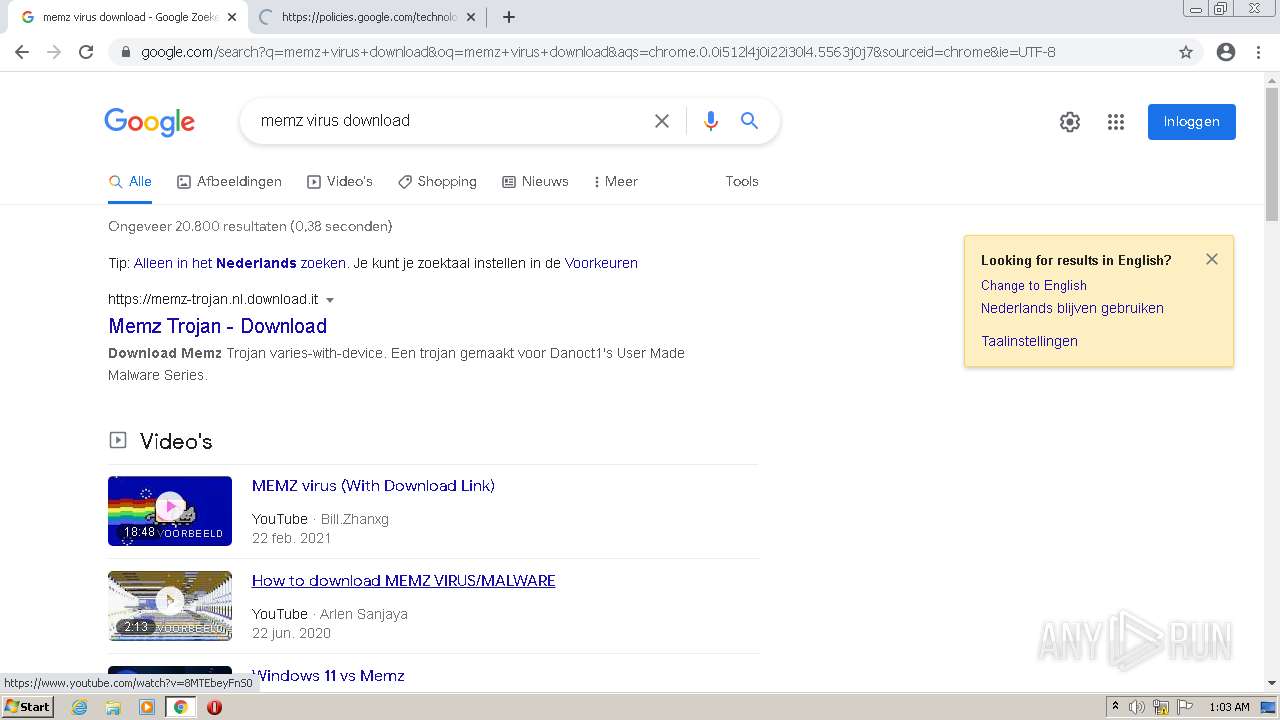Screen dimensions: 1280x720
Task: Show hidden system tray icons
Action: coord(1115,707)
